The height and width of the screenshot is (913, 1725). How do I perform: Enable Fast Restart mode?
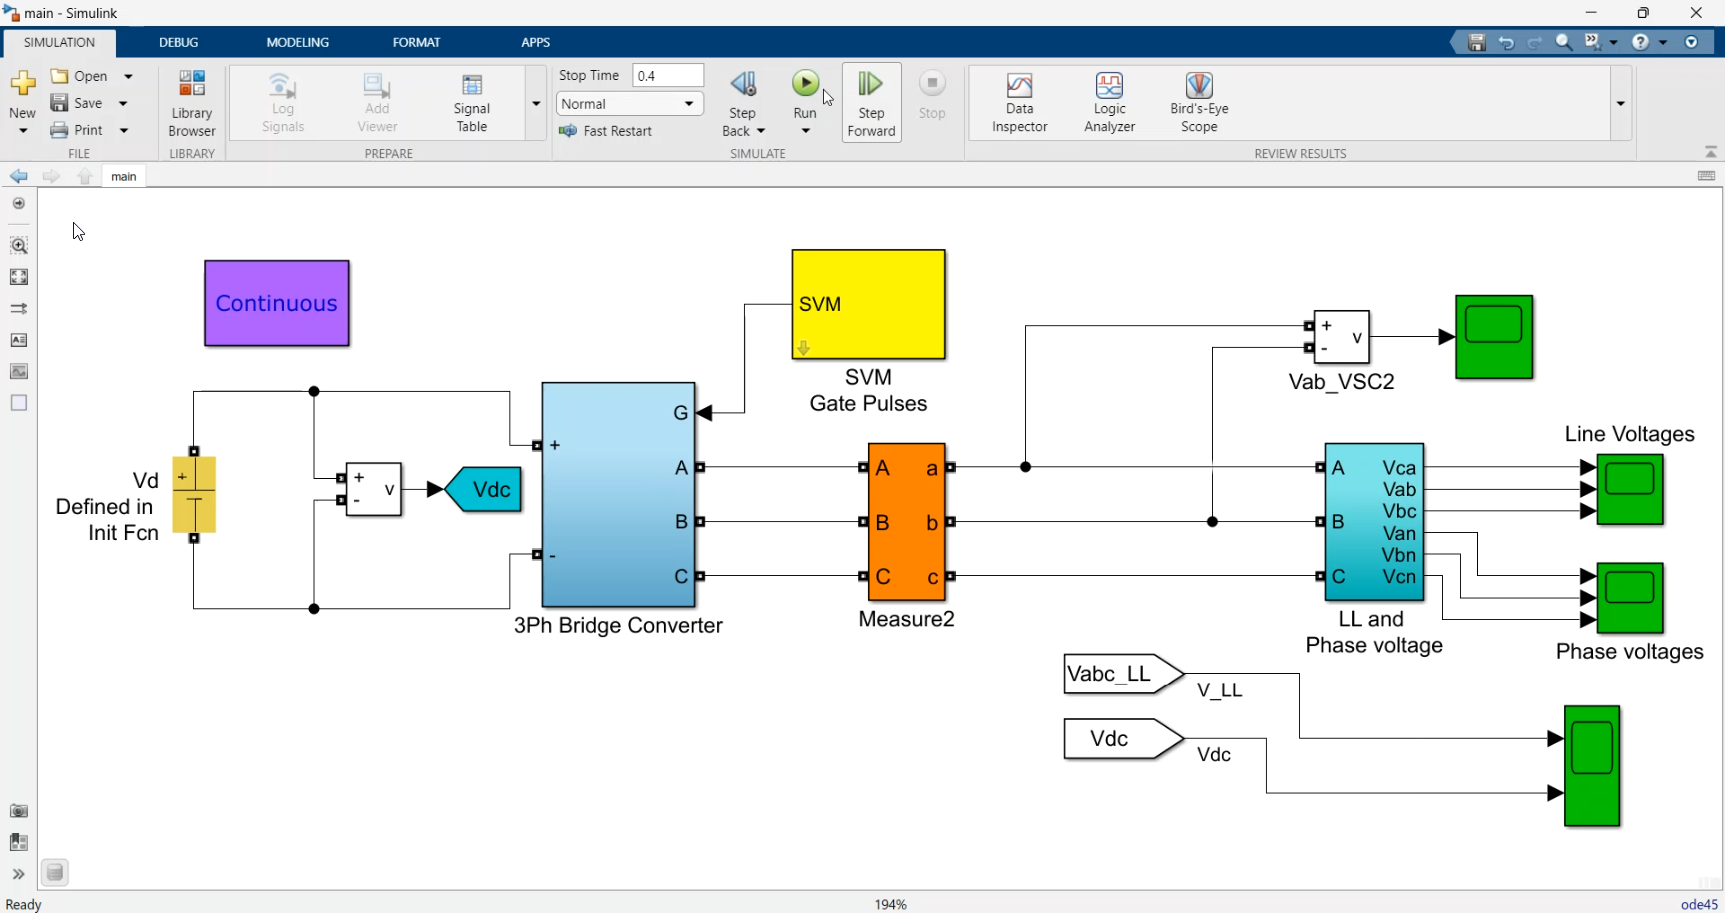607,130
